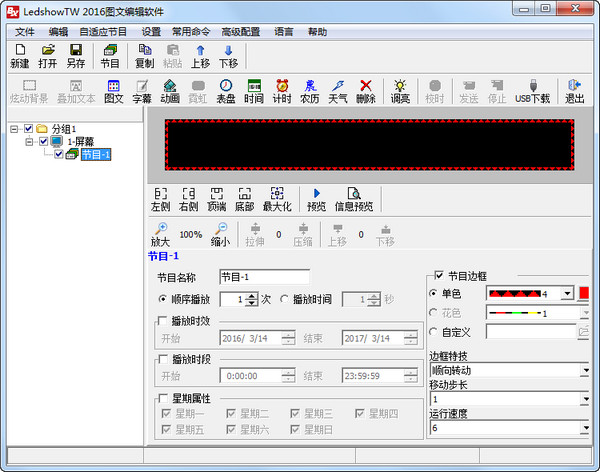Enable the 播放时效 checkbox
The height and width of the screenshot is (472, 600).
[x=162, y=320]
